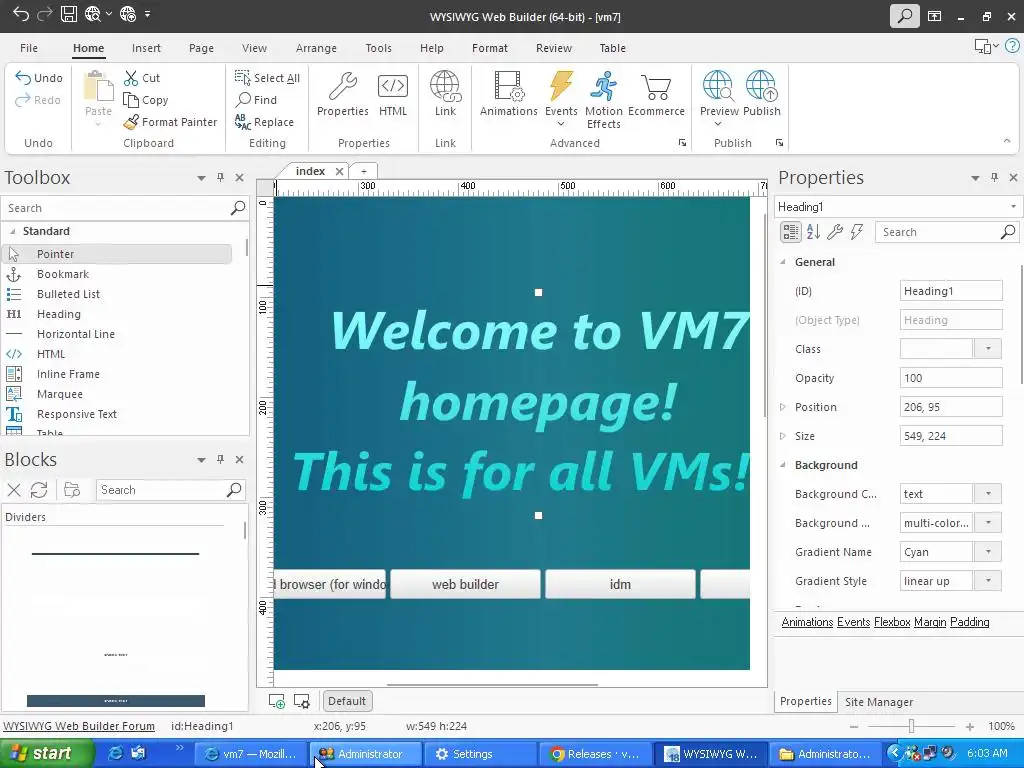Click Select All in Editing group

point(267,78)
